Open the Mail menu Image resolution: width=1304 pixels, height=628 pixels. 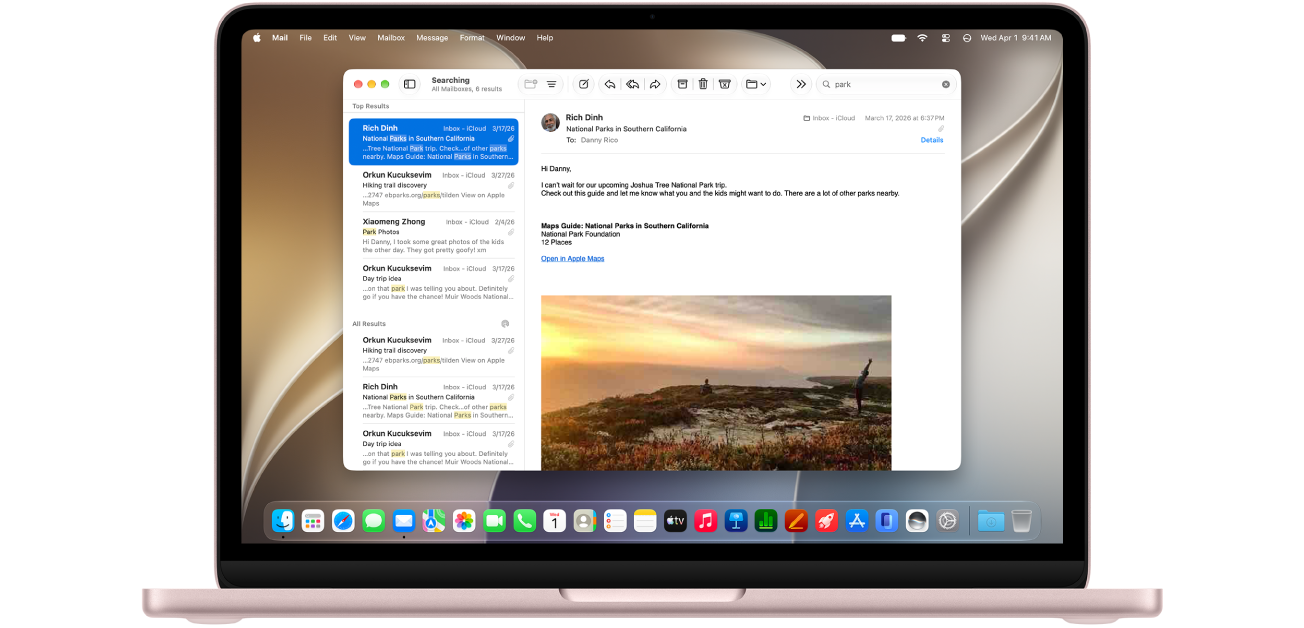pos(280,38)
